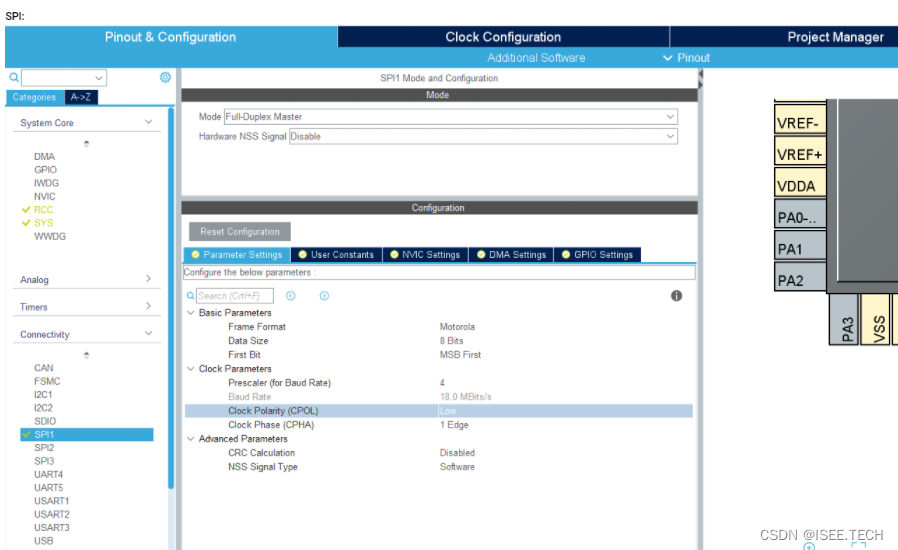The image size is (898, 550).
Task: Expand the Analog category
Action: pyautogui.click(x=148, y=279)
